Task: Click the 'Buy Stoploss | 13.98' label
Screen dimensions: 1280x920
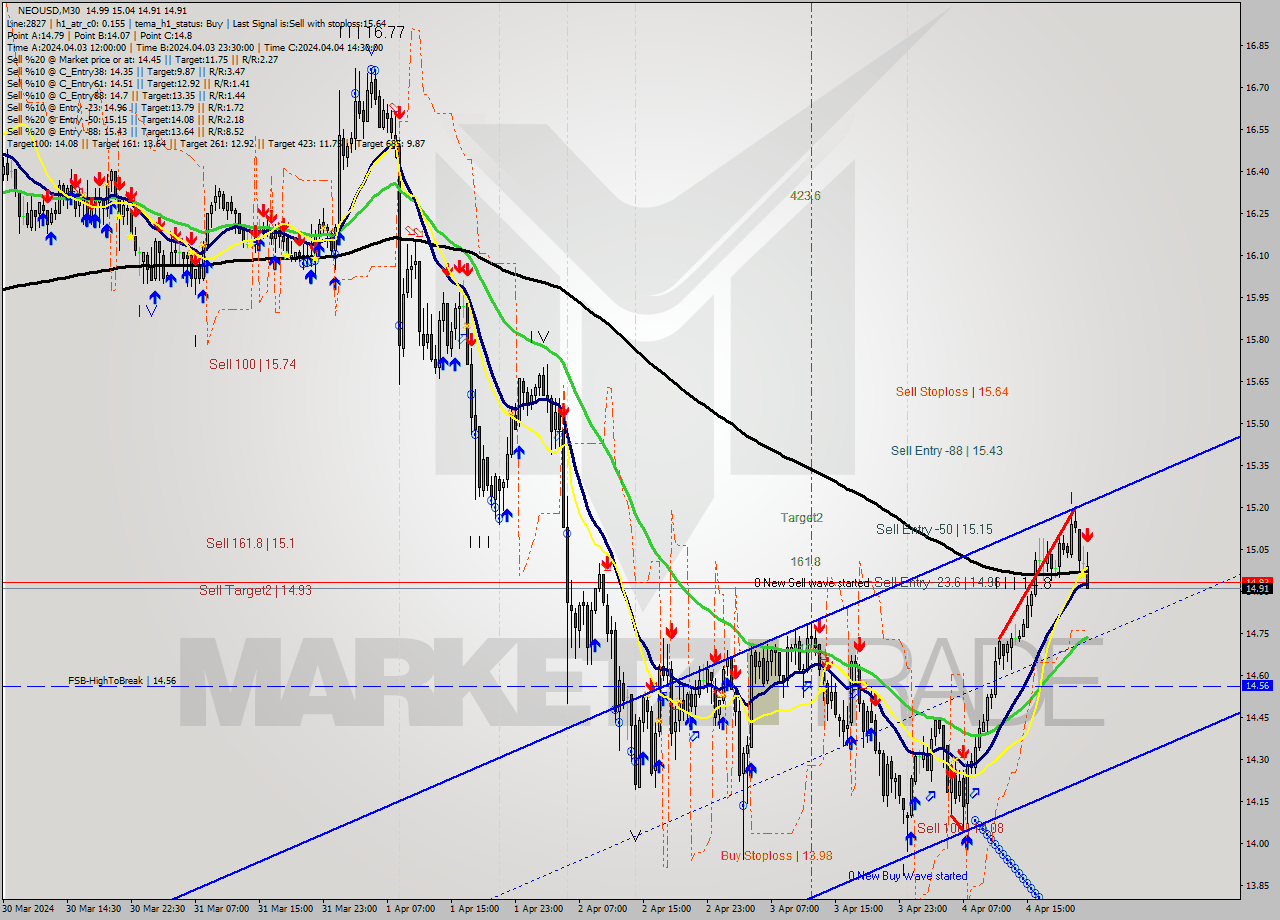Action: (x=776, y=856)
